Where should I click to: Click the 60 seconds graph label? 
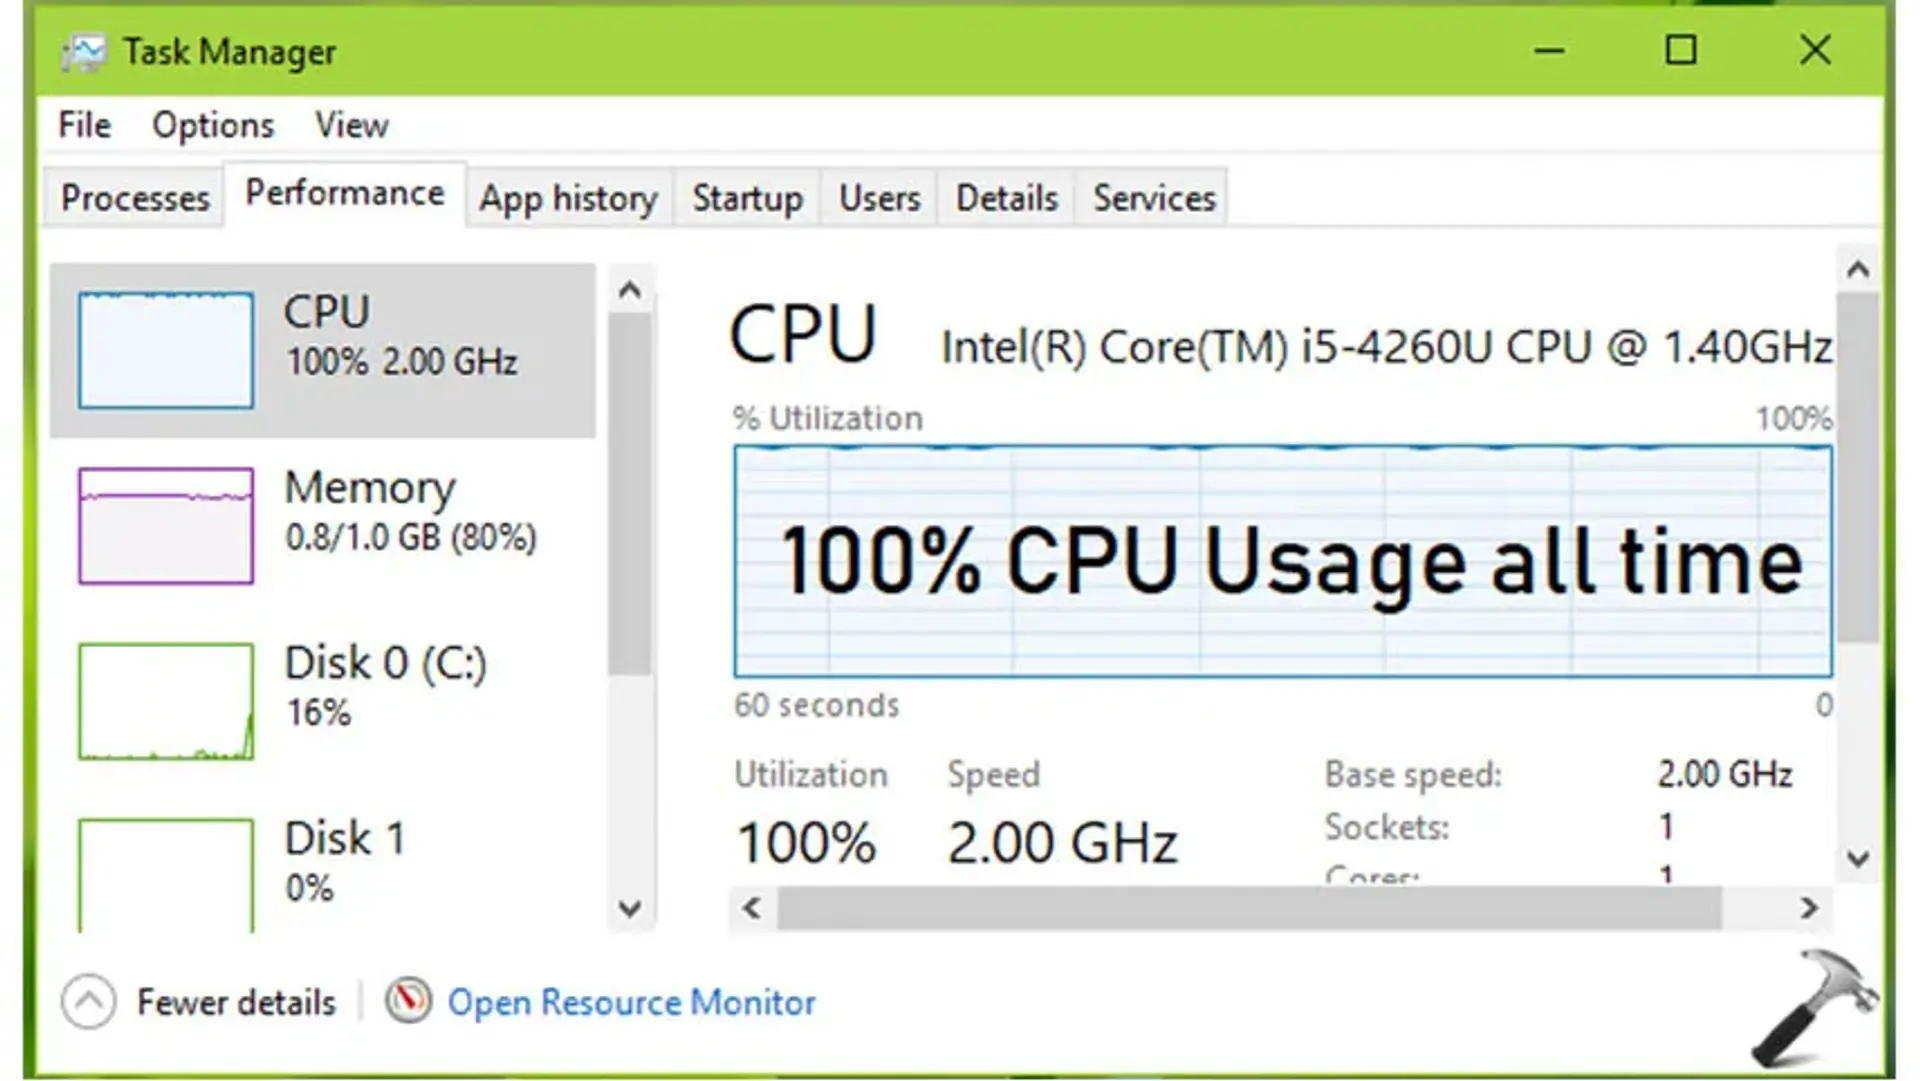(x=817, y=705)
